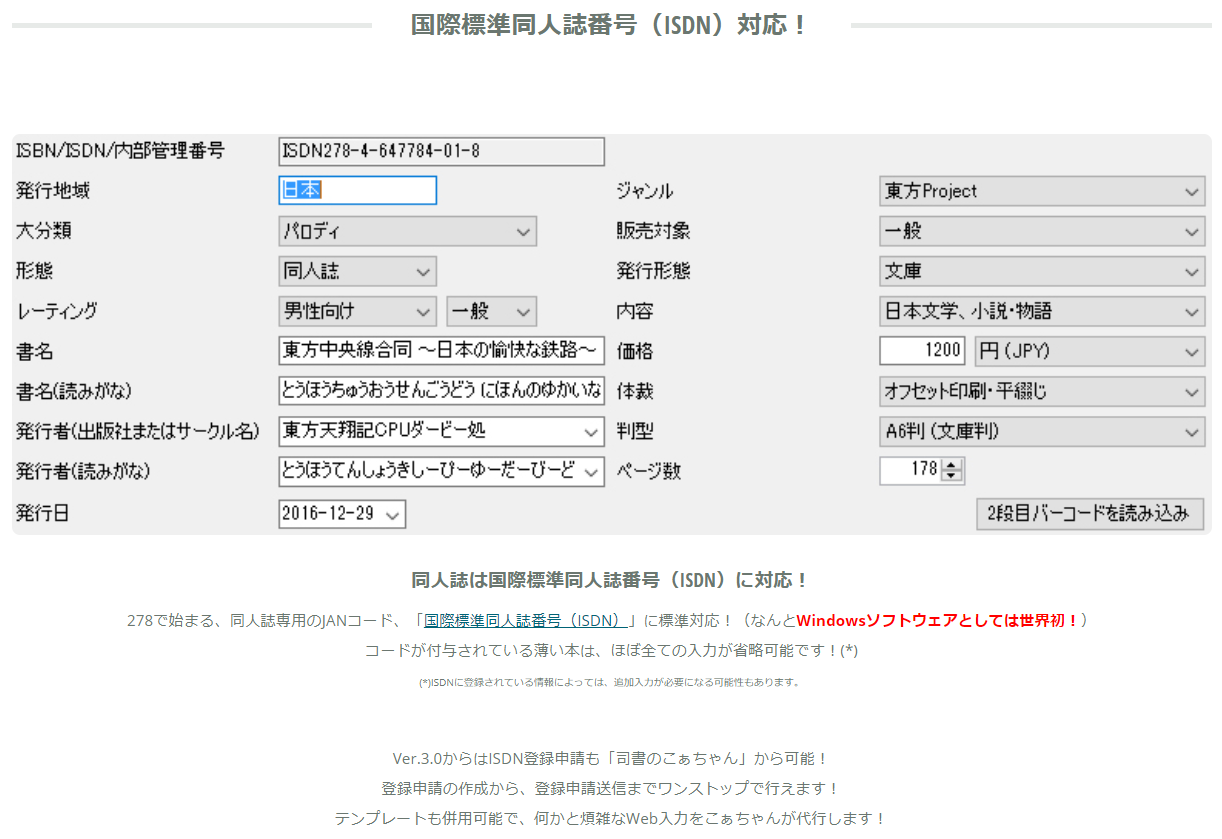Viewport: 1222px width, 839px height.
Task: Click the ISBN/ISDN number input field
Action: (441, 151)
